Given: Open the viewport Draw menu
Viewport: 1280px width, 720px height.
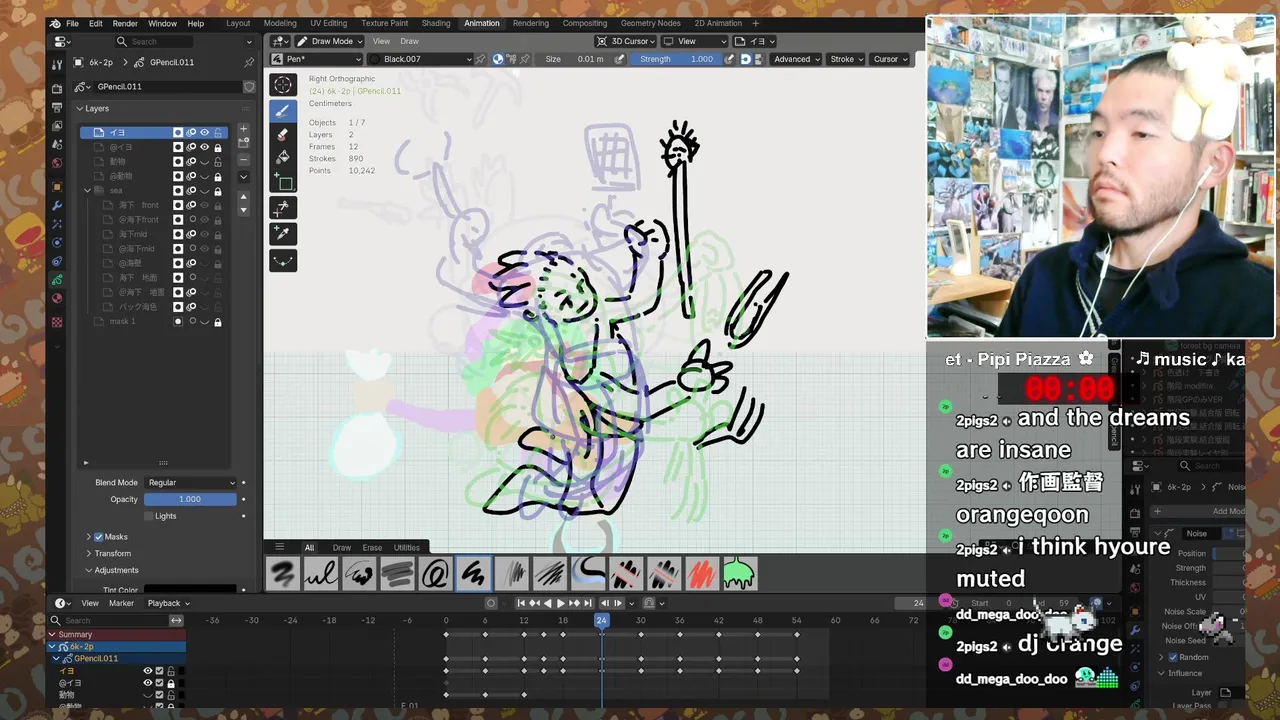Looking at the screenshot, I should [410, 41].
